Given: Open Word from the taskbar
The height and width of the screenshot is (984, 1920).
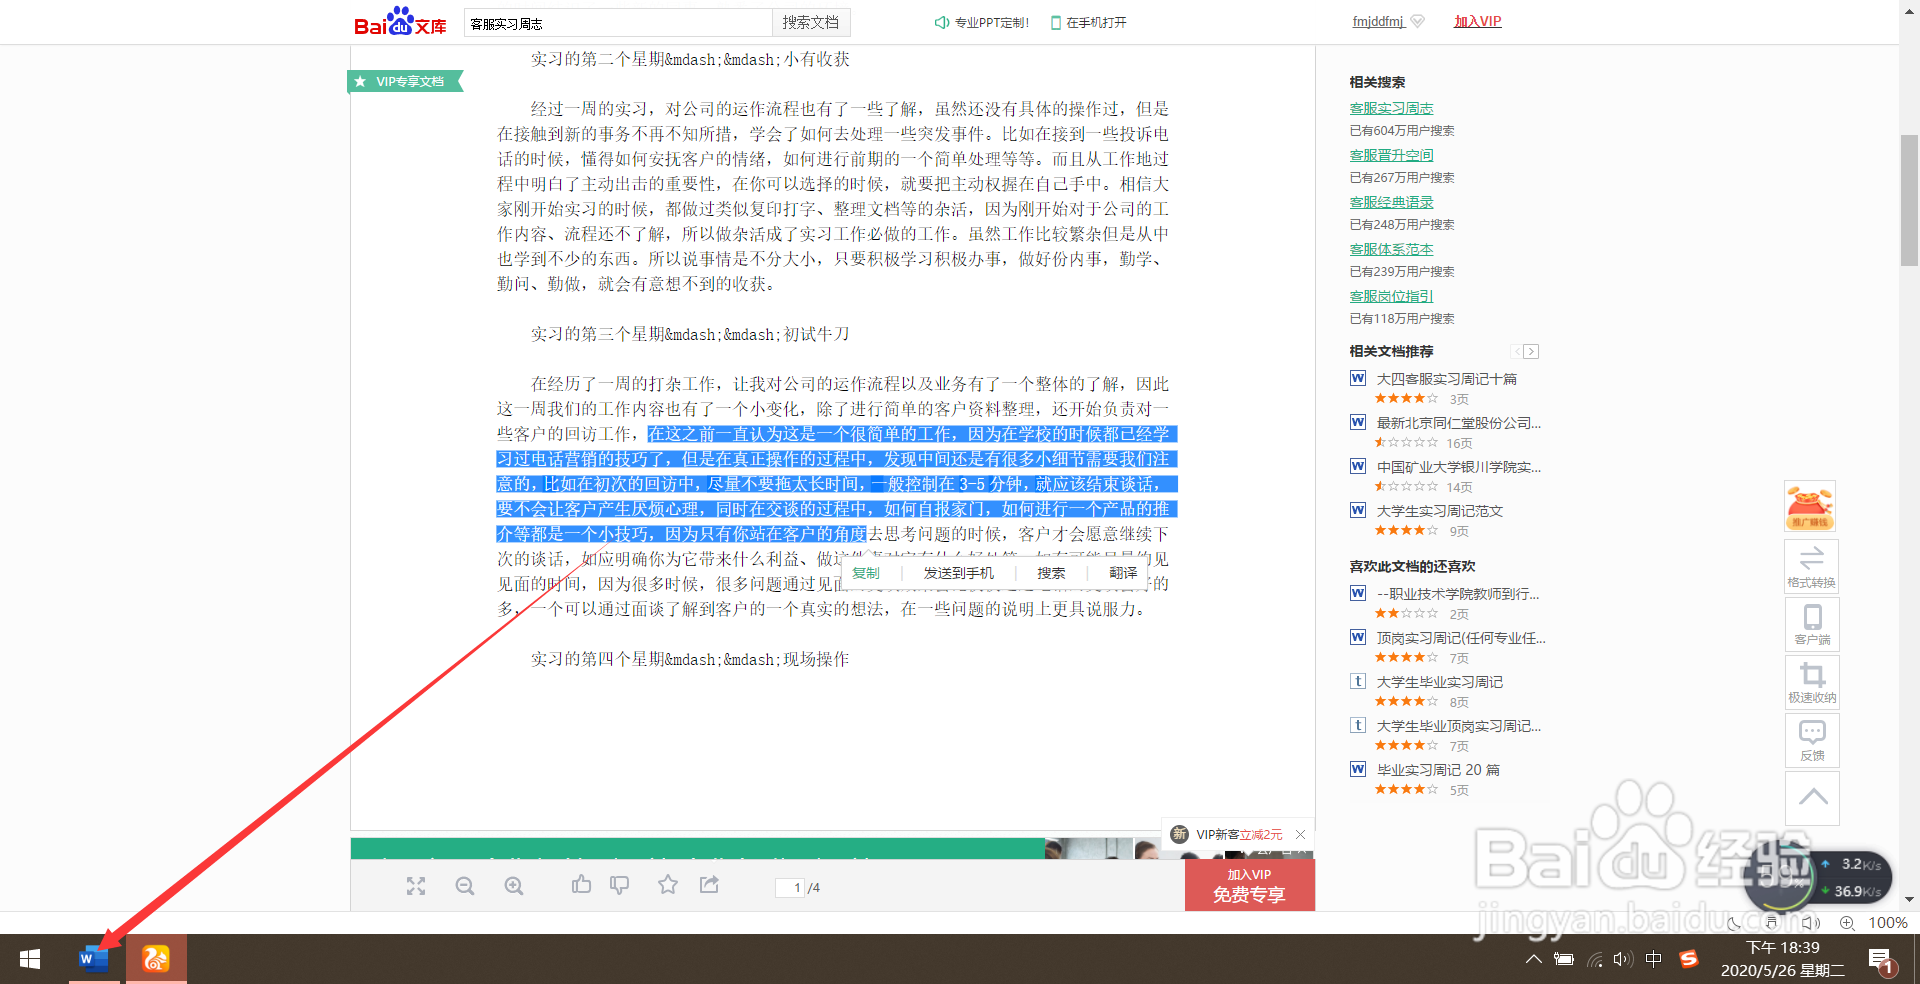Looking at the screenshot, I should [x=93, y=958].
